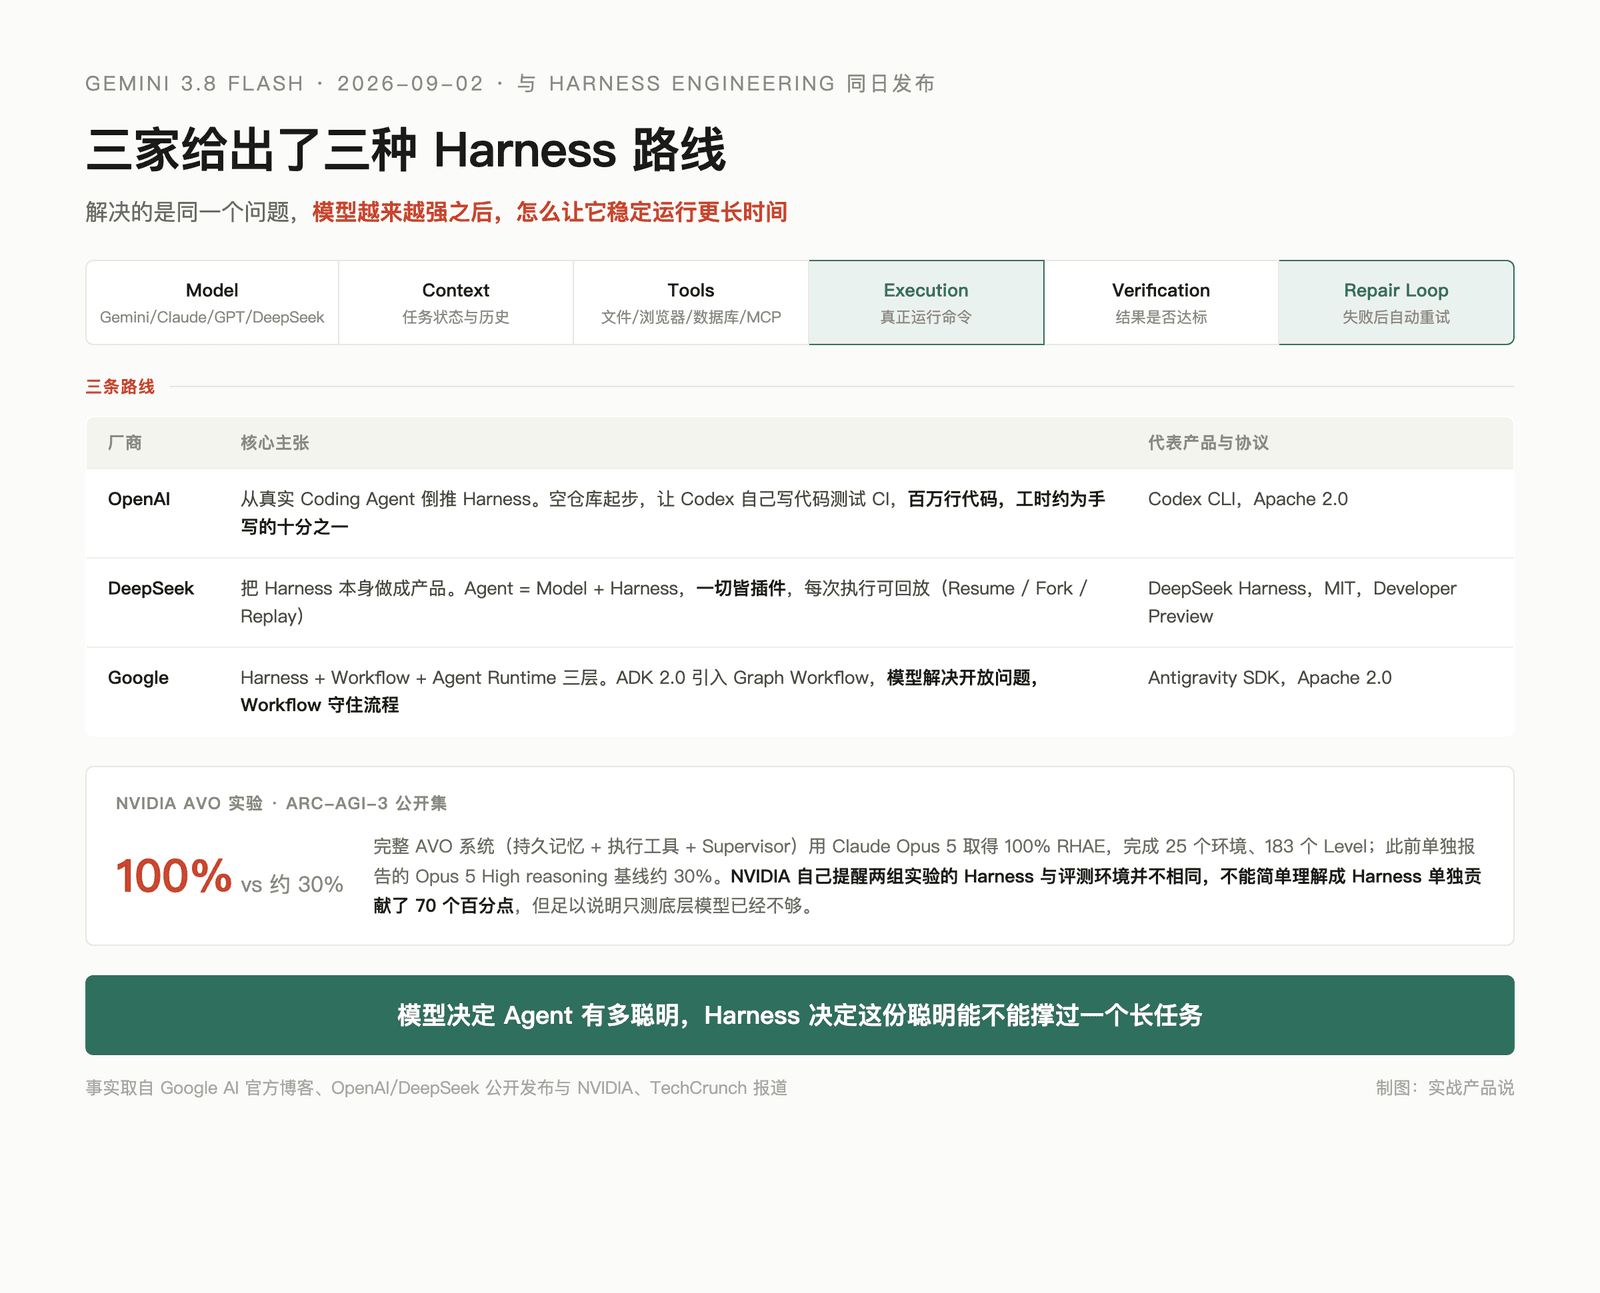The image size is (1600, 1293).
Task: Click the large red 100% figure
Action: click(x=174, y=876)
